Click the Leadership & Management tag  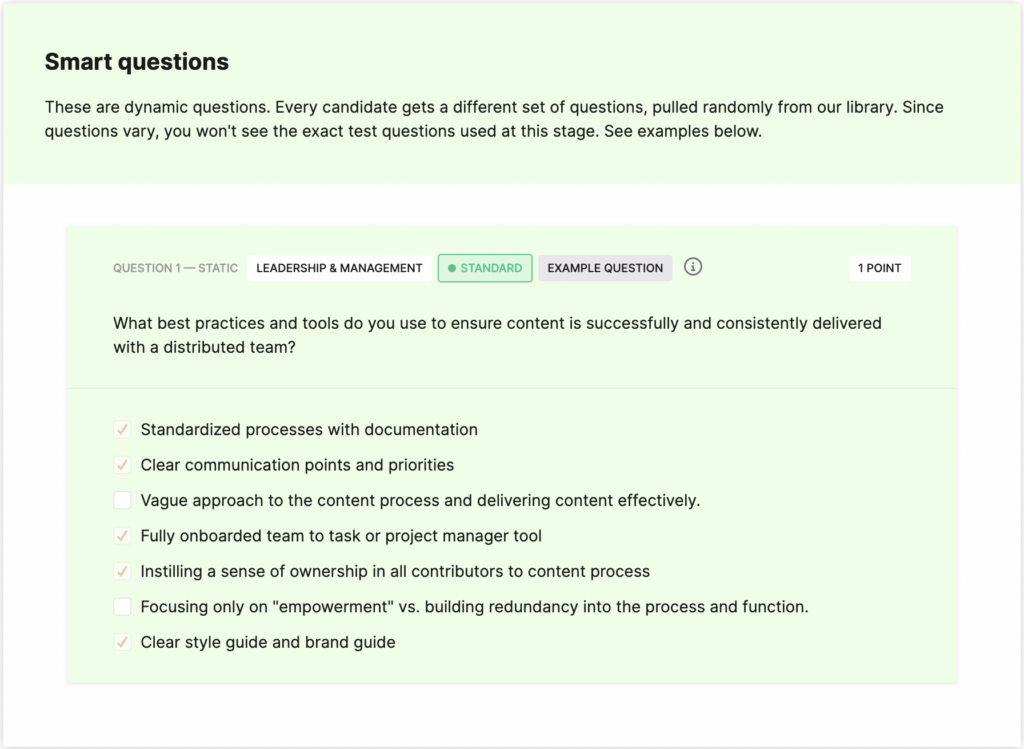tap(339, 268)
